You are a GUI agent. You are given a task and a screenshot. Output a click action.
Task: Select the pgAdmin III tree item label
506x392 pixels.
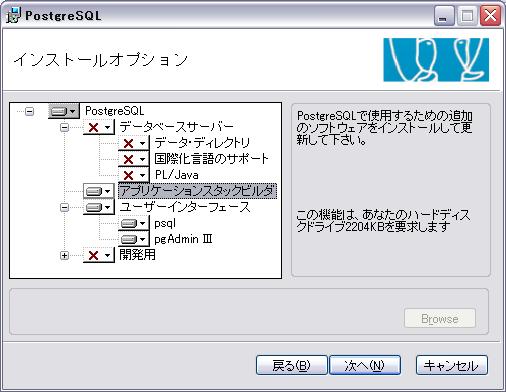click(x=183, y=239)
